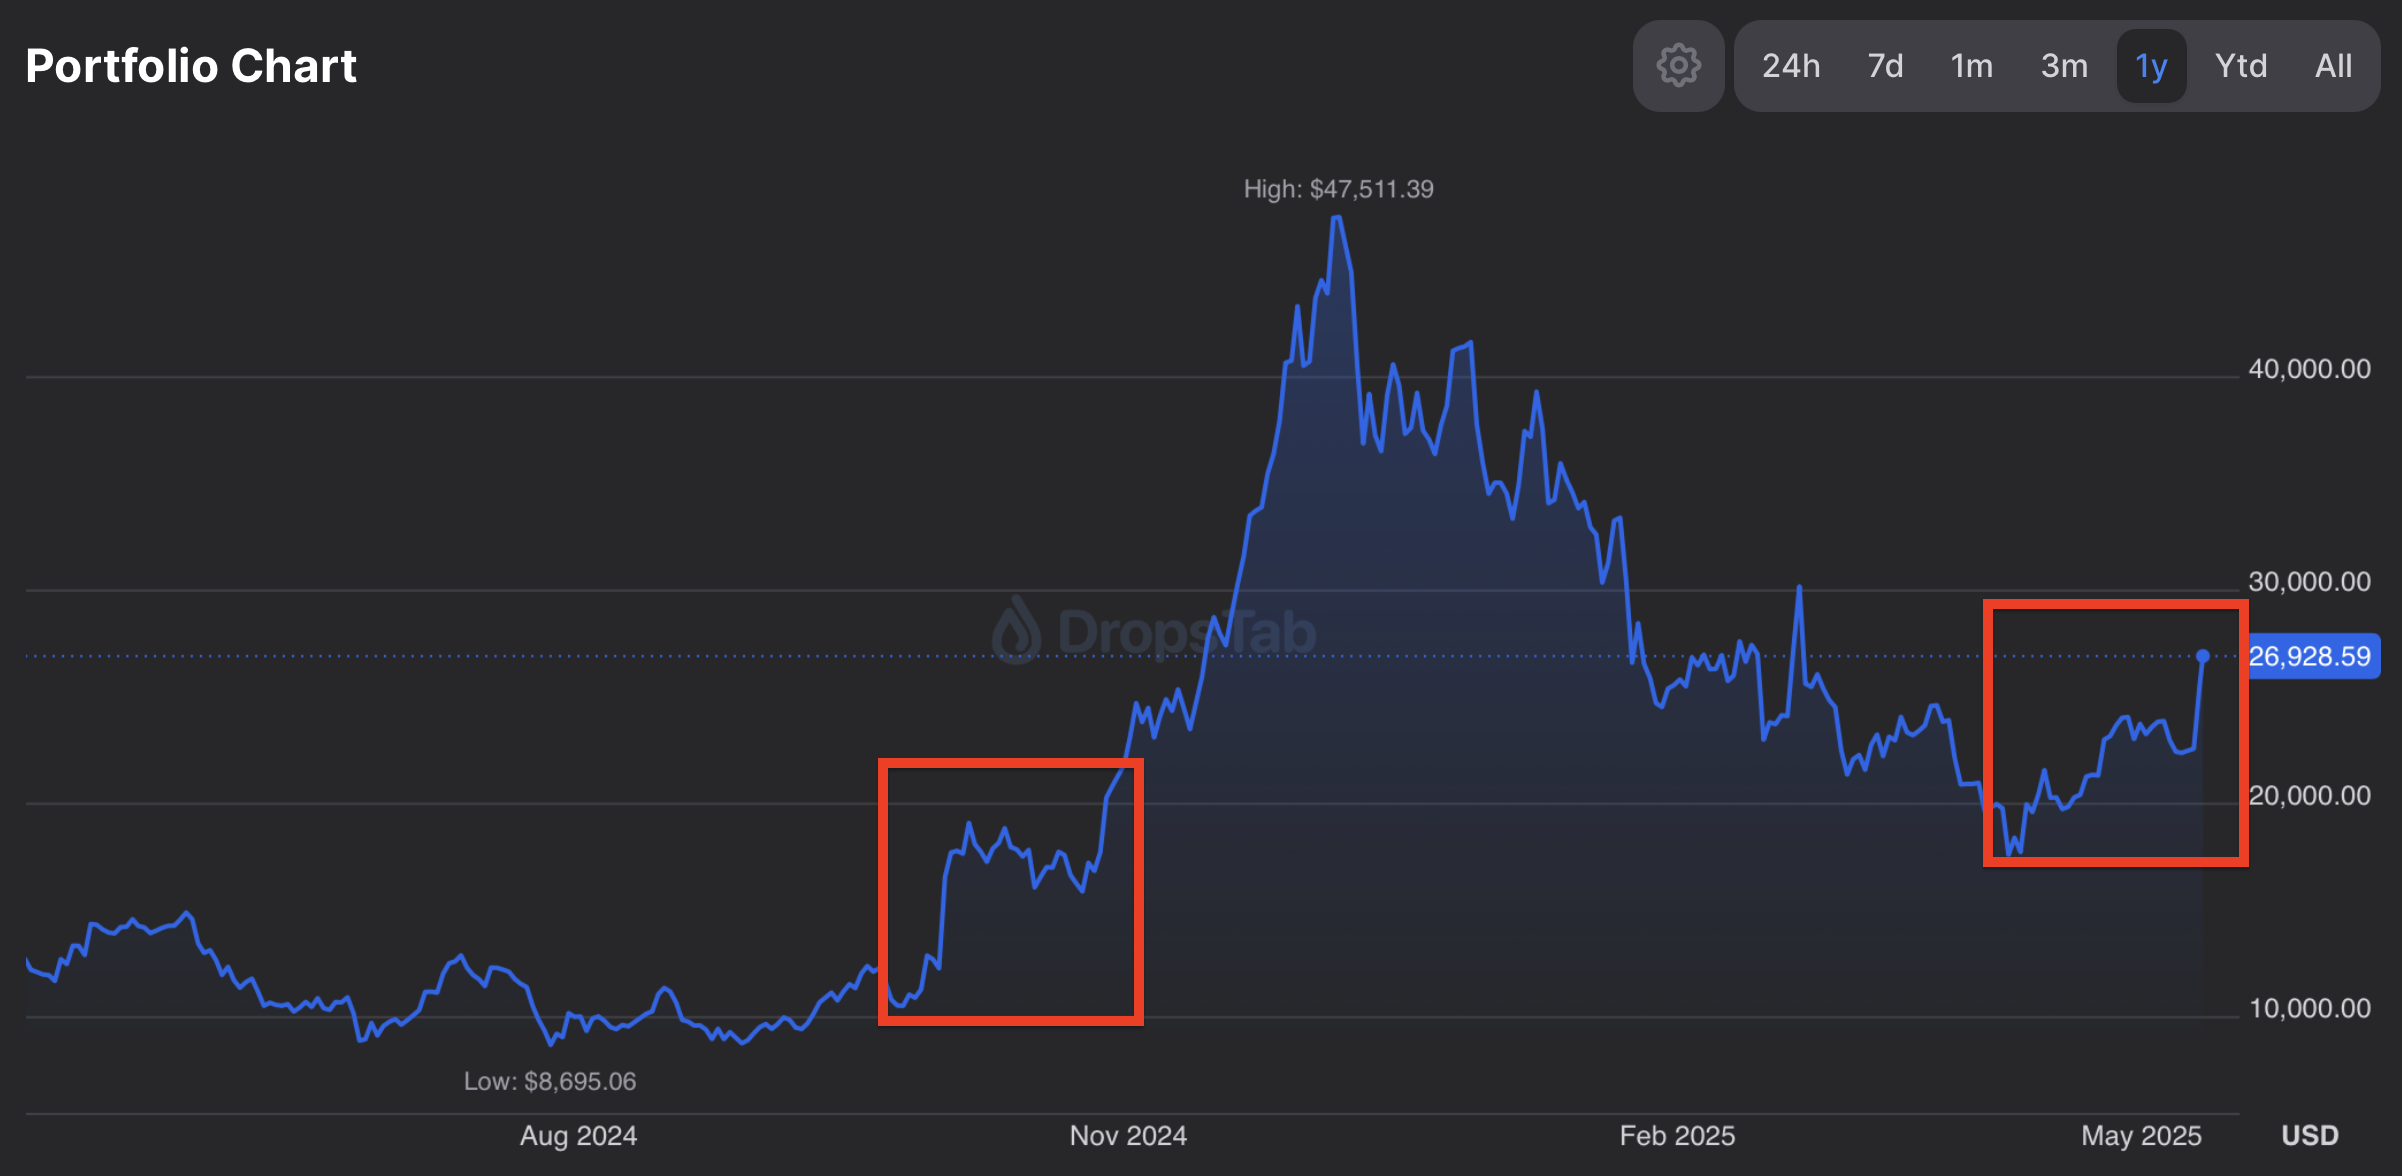Click the High: $47,511.39 label
The height and width of the screenshot is (1176, 2402).
click(x=1338, y=189)
